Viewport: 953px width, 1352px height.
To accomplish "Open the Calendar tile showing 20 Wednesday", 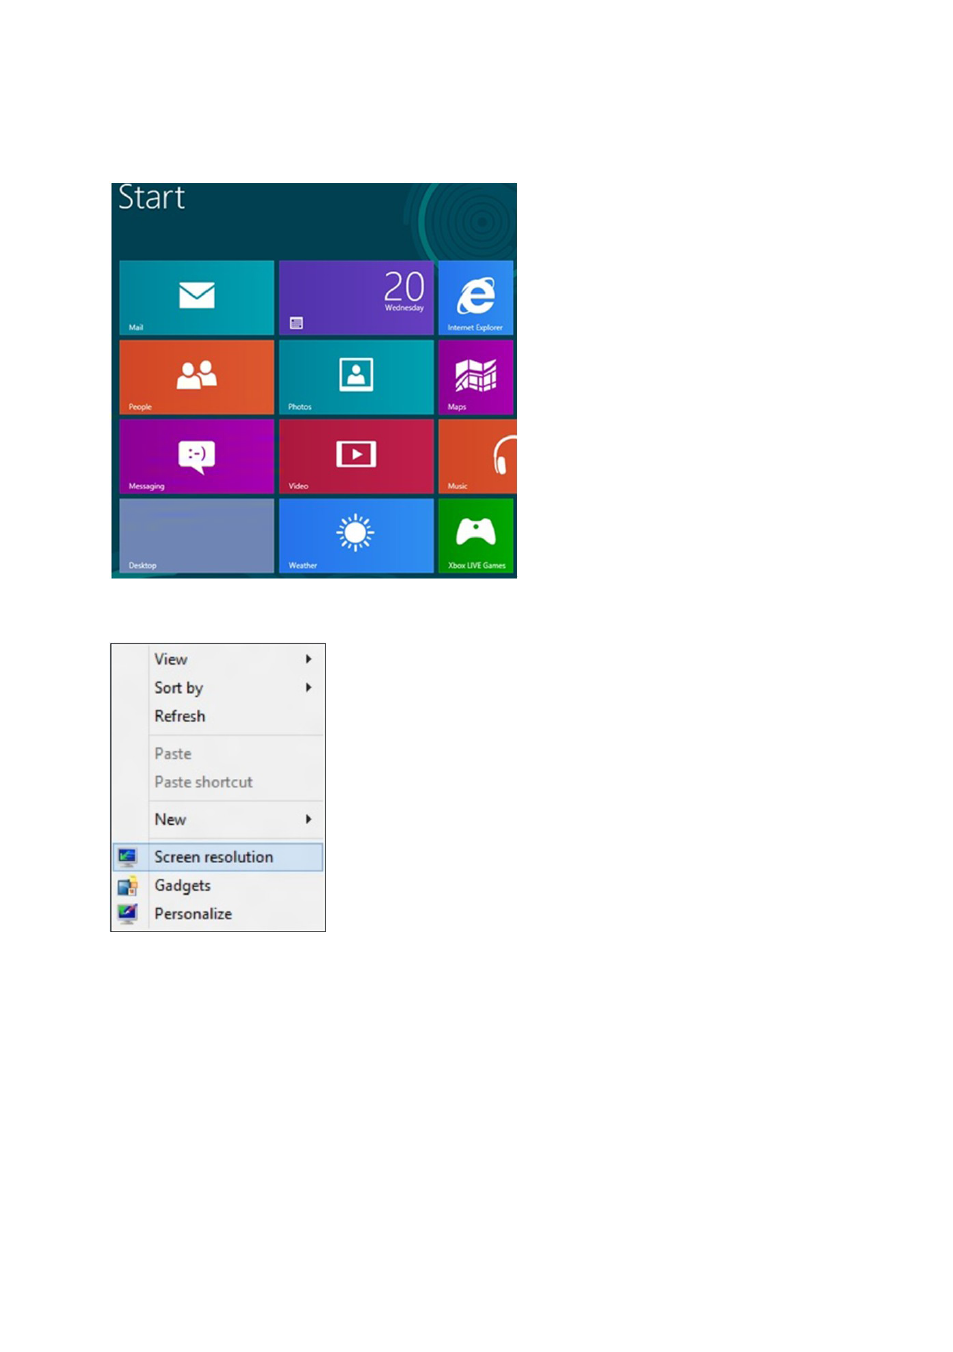I will [356, 297].
